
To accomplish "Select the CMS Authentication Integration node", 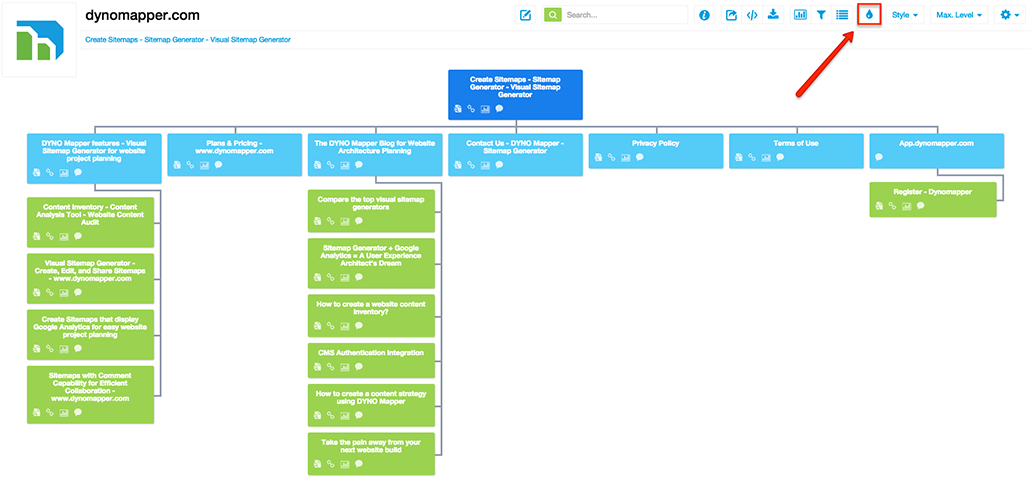I will tap(371, 360).
